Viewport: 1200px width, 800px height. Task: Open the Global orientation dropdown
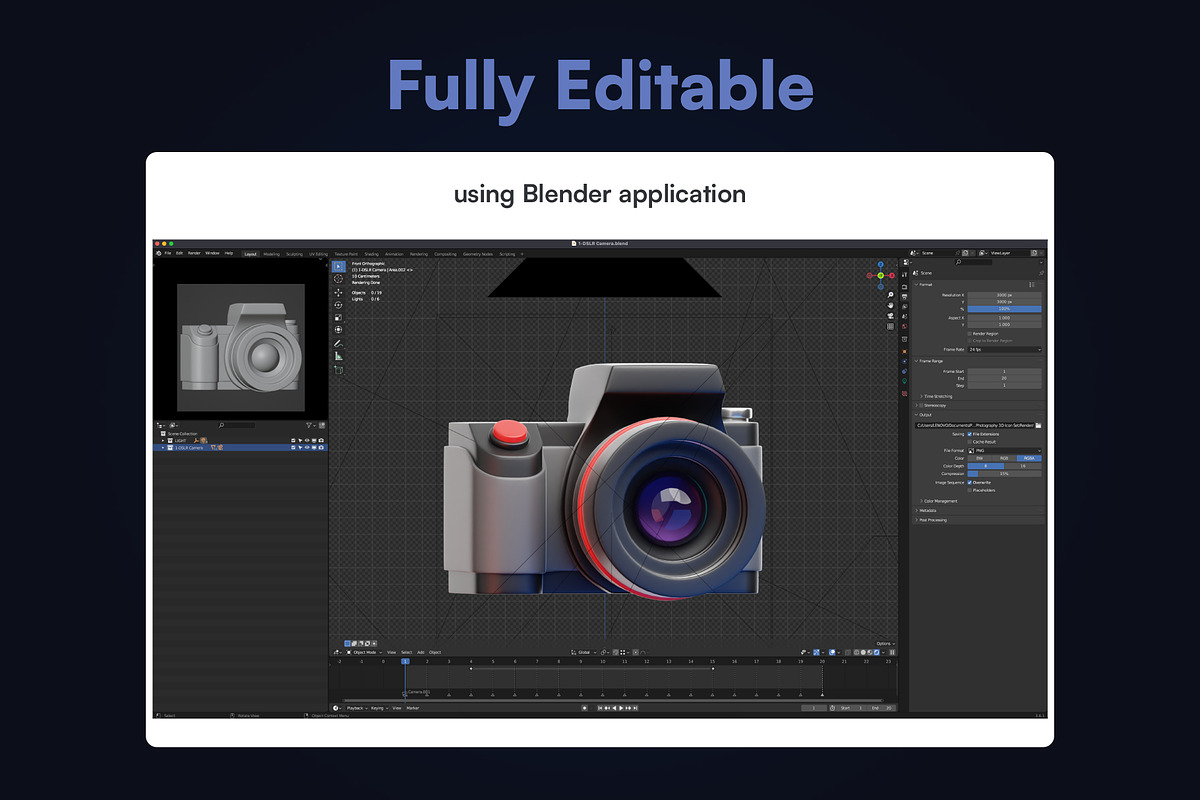(586, 652)
